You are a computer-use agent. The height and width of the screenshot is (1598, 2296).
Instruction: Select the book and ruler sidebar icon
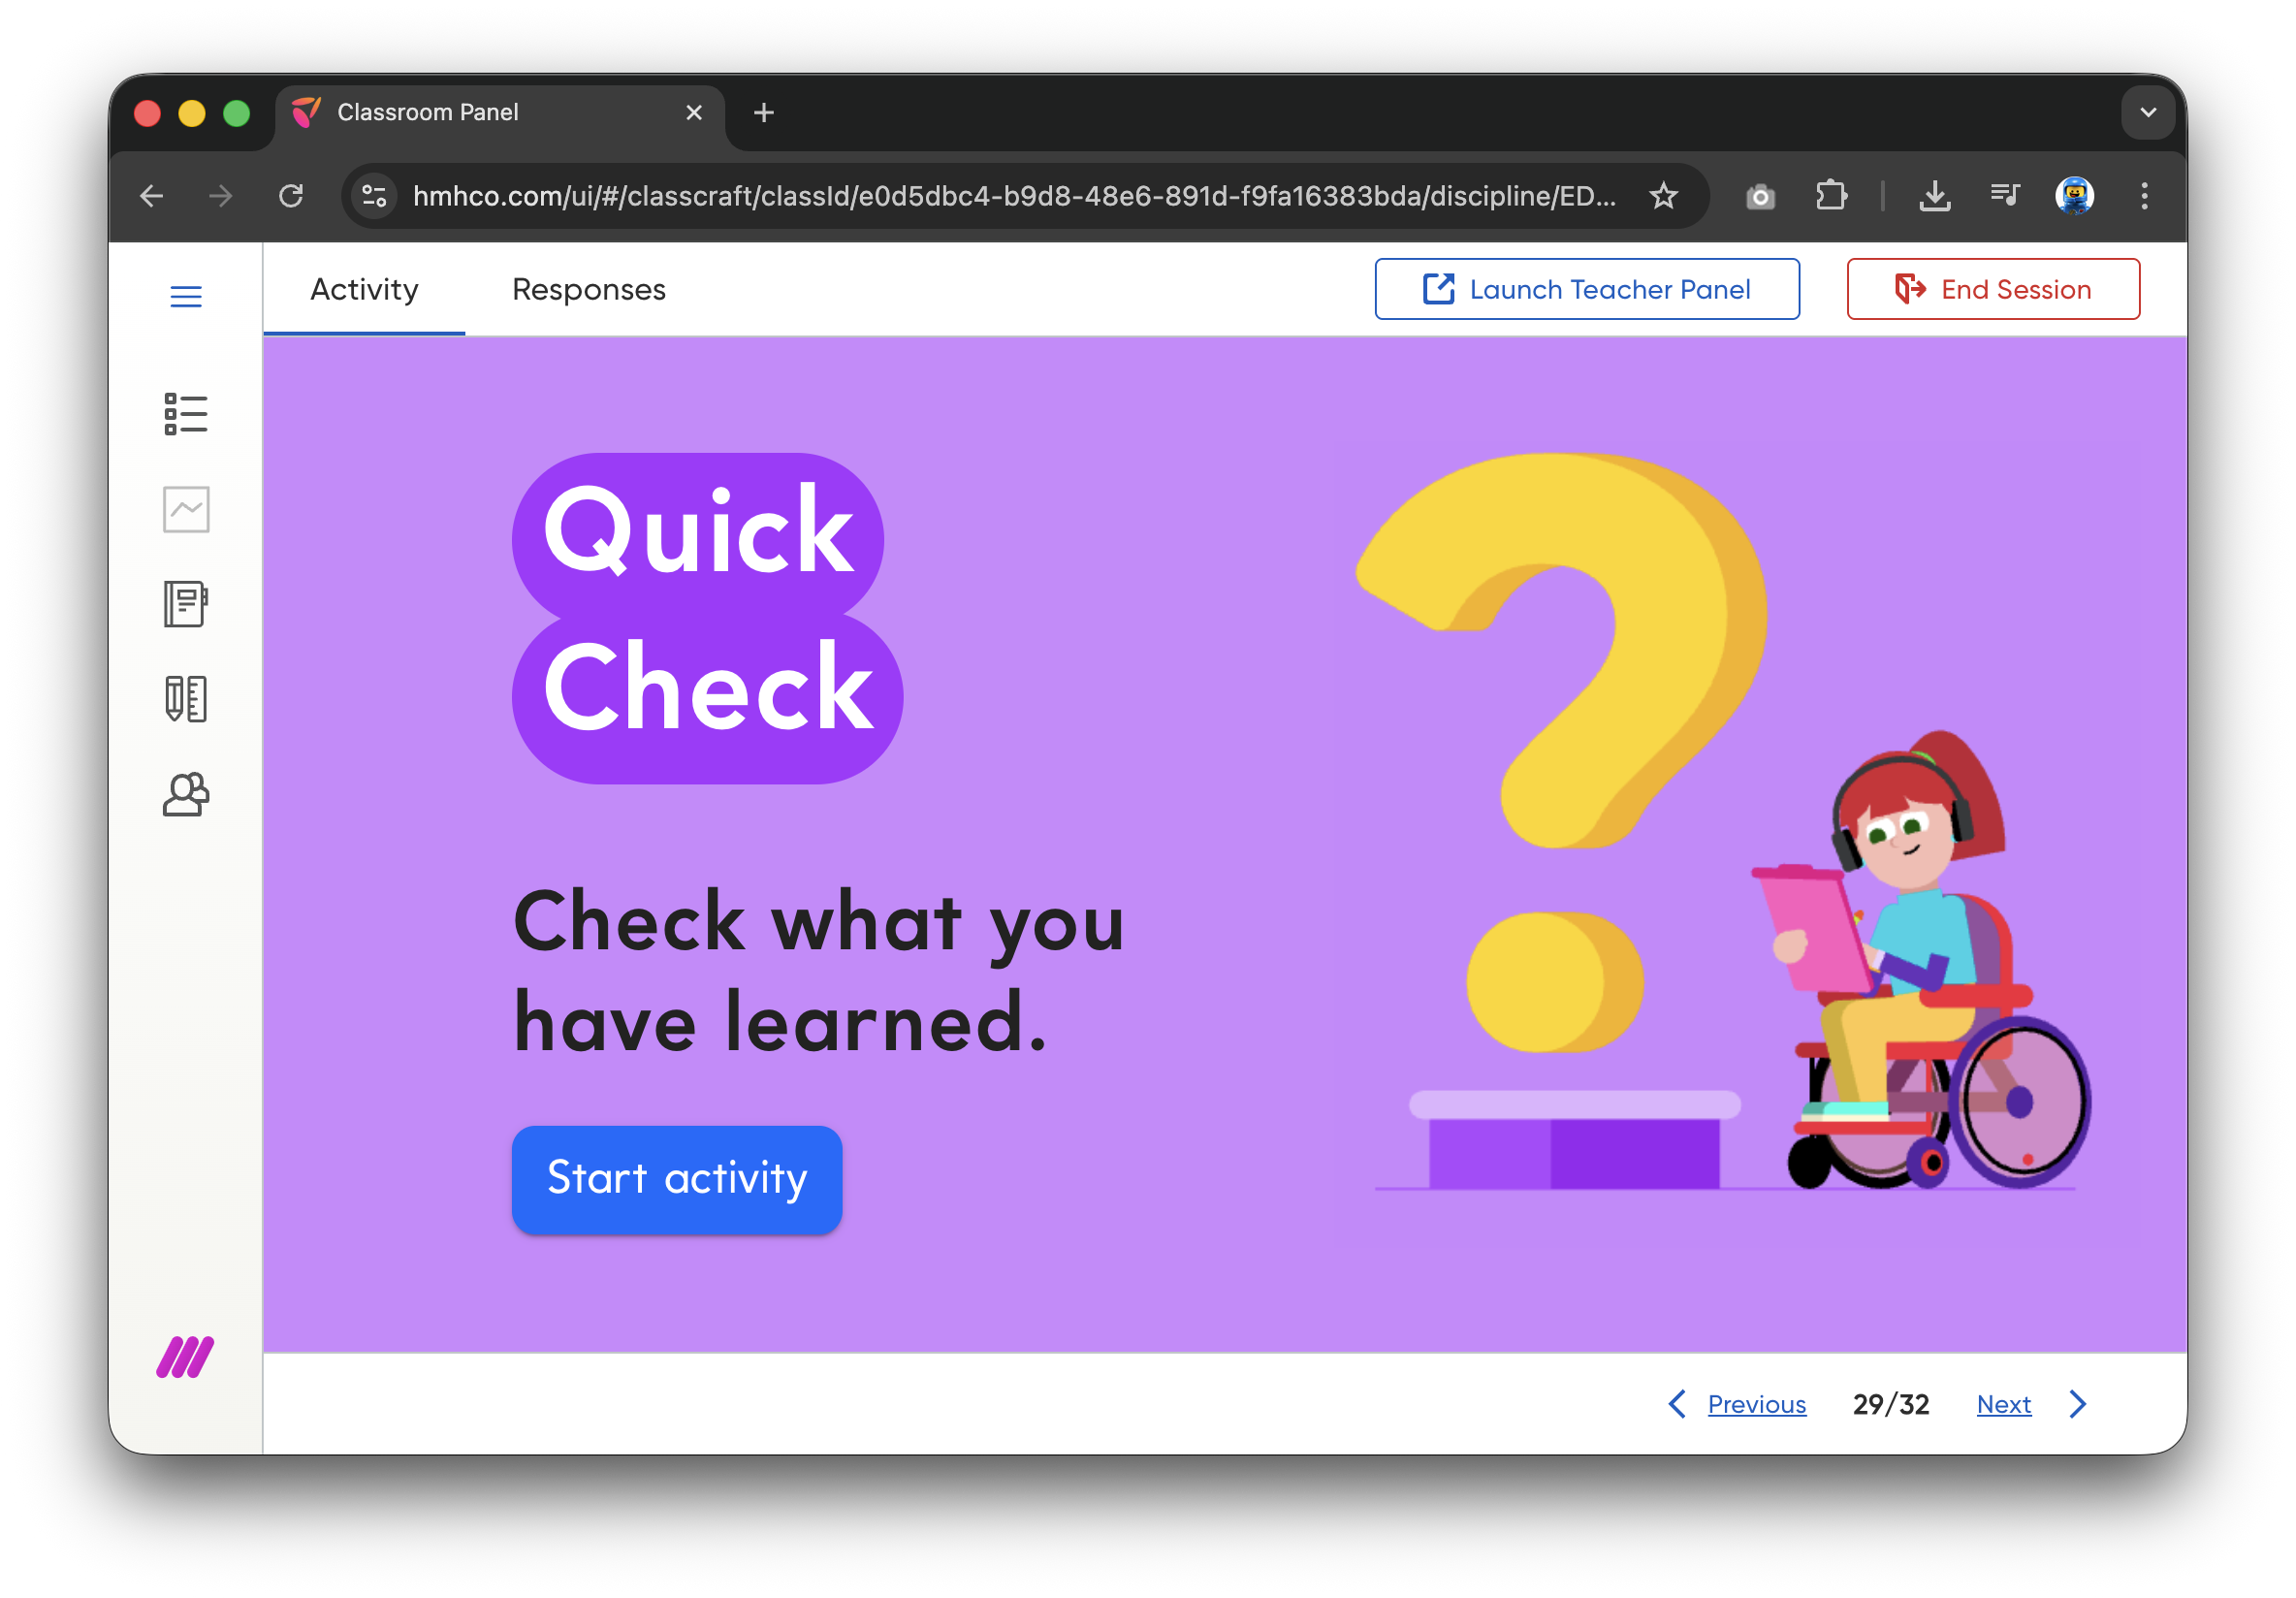tap(186, 698)
